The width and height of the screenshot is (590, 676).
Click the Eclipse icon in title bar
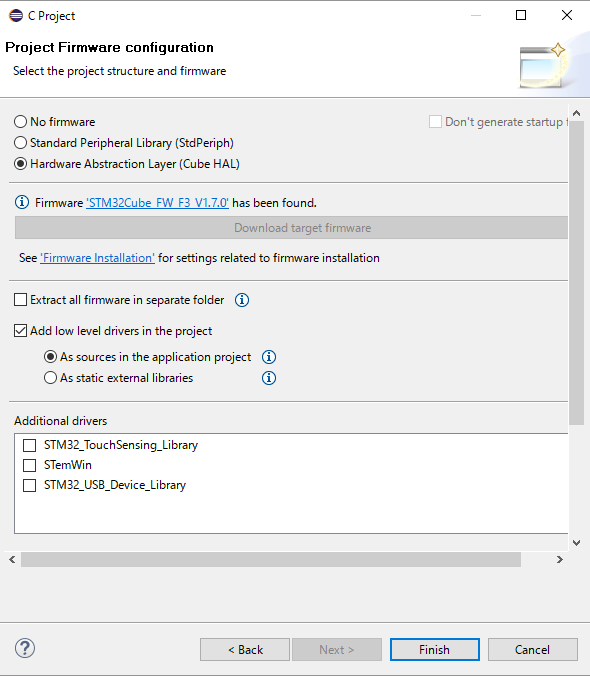(16, 16)
